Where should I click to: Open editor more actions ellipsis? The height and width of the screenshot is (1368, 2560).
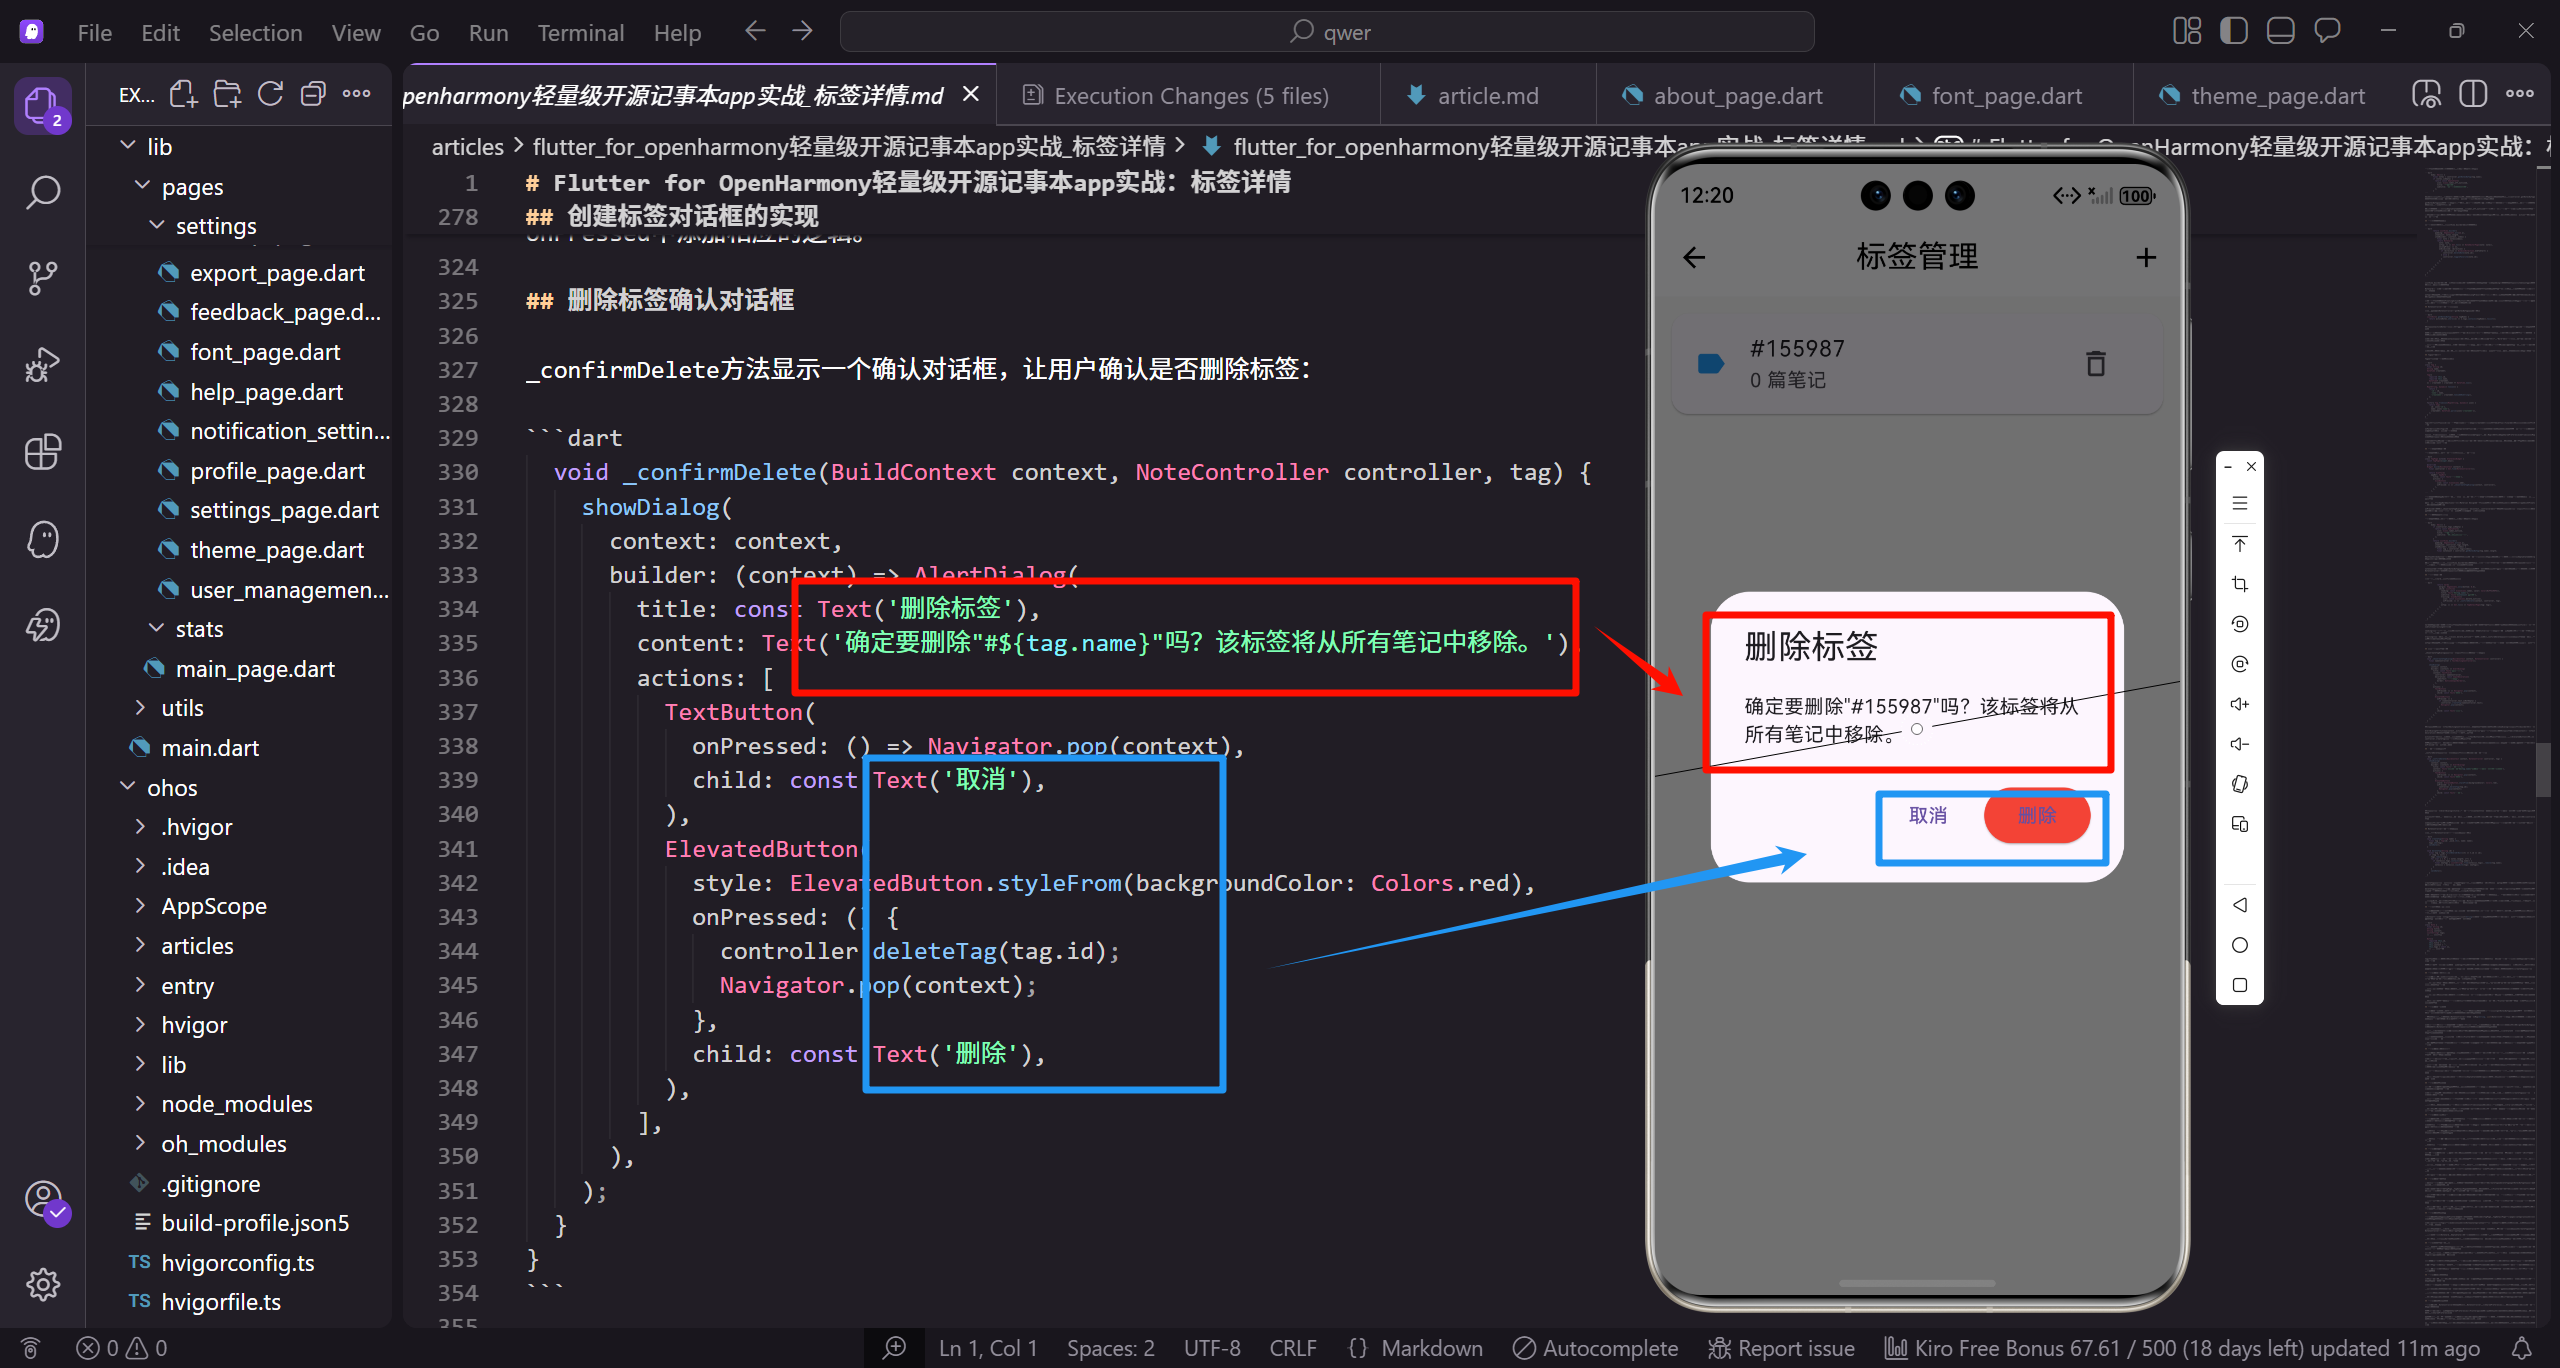tap(2519, 95)
